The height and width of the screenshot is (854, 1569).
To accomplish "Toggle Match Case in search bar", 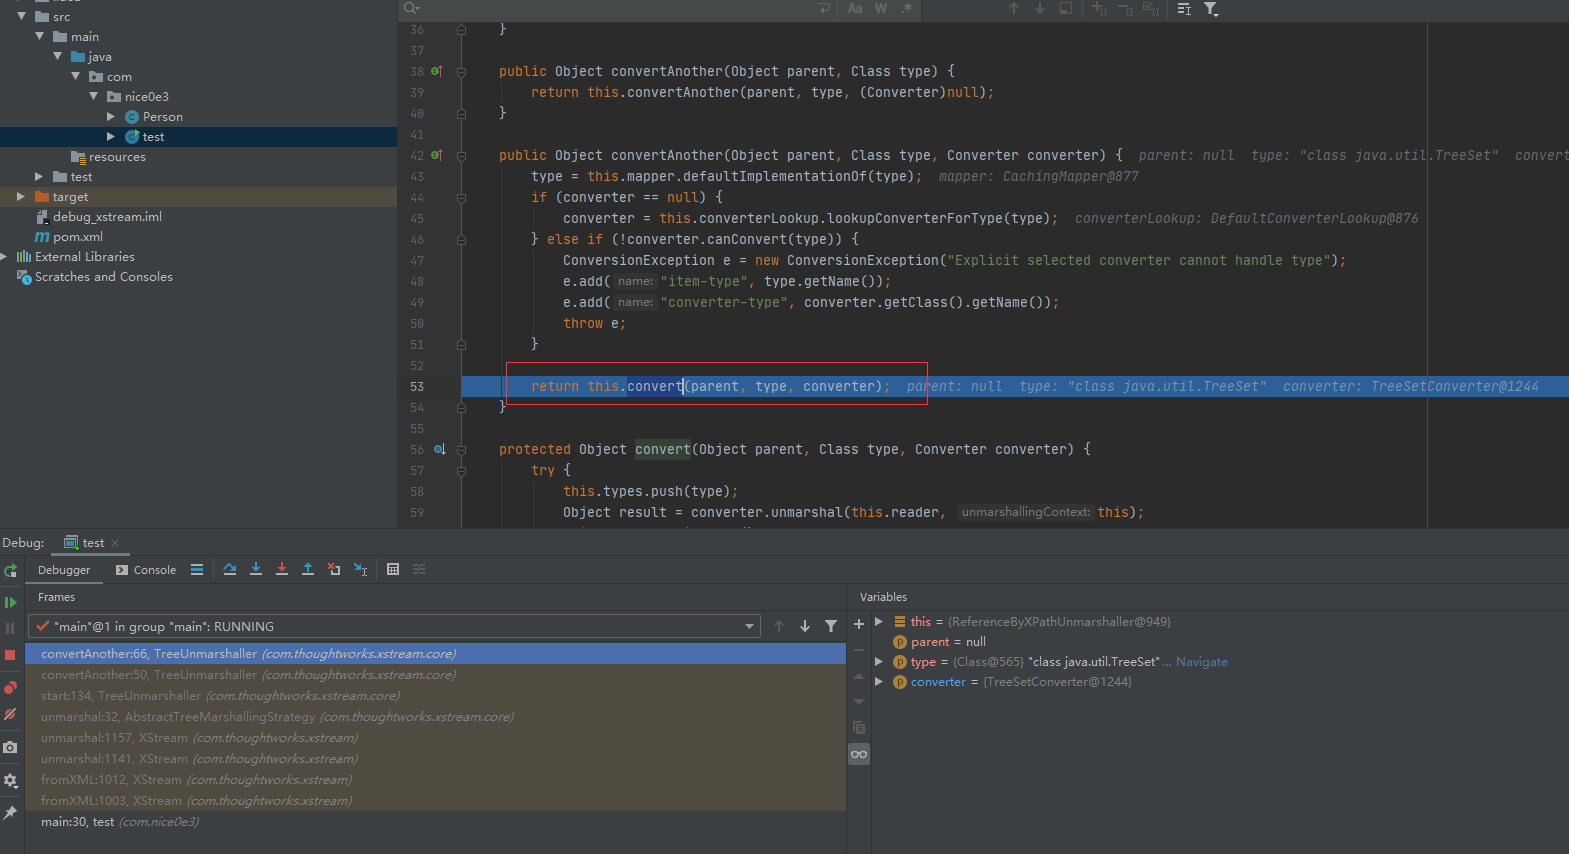I will 855,8.
